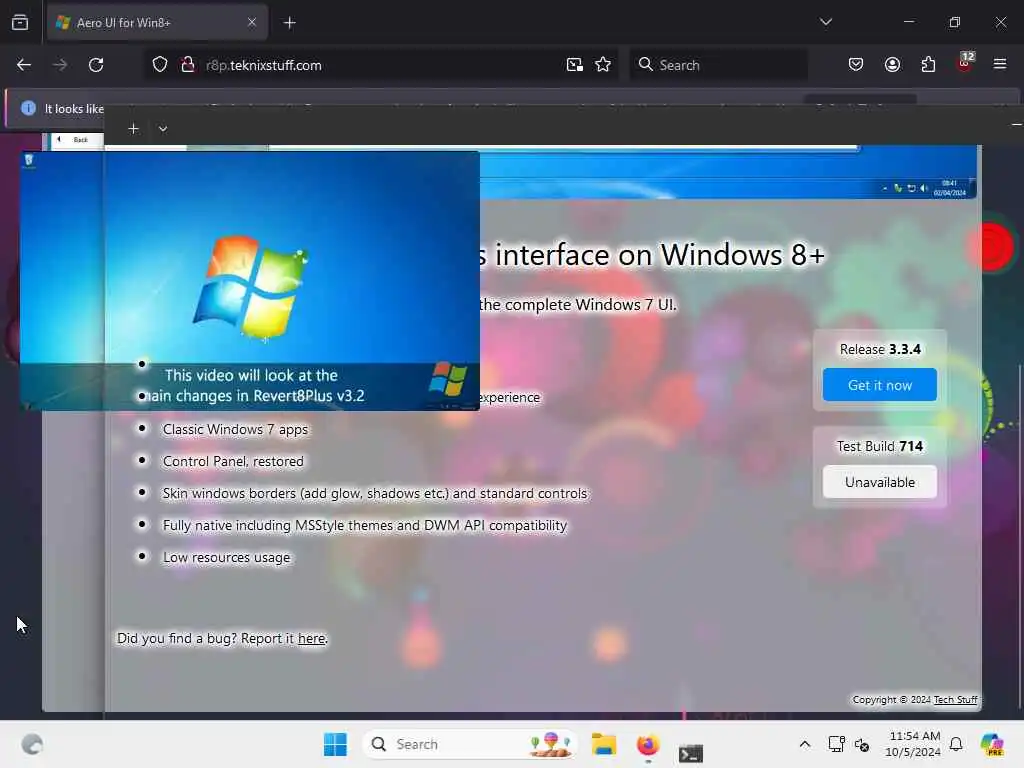Screen dimensions: 1024x768
Task: Click the Get it now button
Action: [x=880, y=385]
